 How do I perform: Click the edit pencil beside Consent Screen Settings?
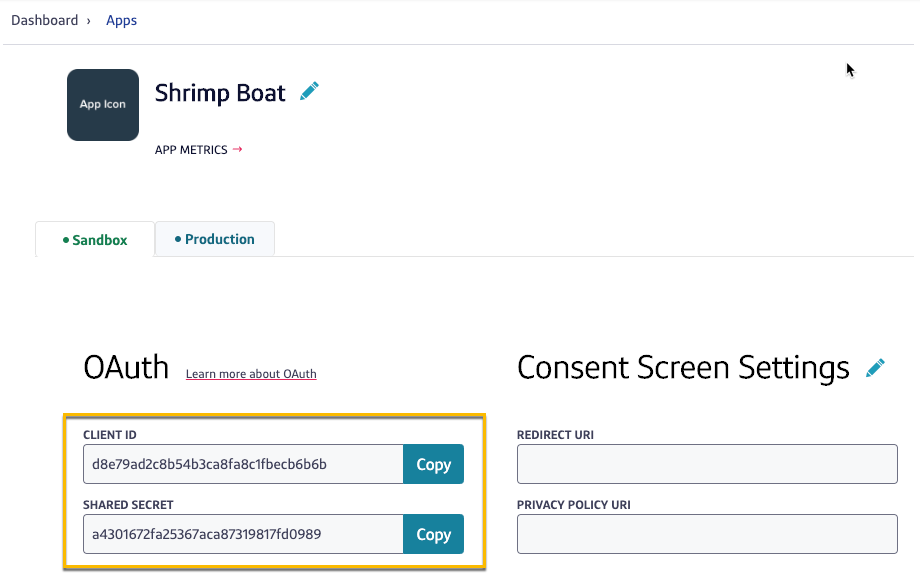(x=875, y=368)
